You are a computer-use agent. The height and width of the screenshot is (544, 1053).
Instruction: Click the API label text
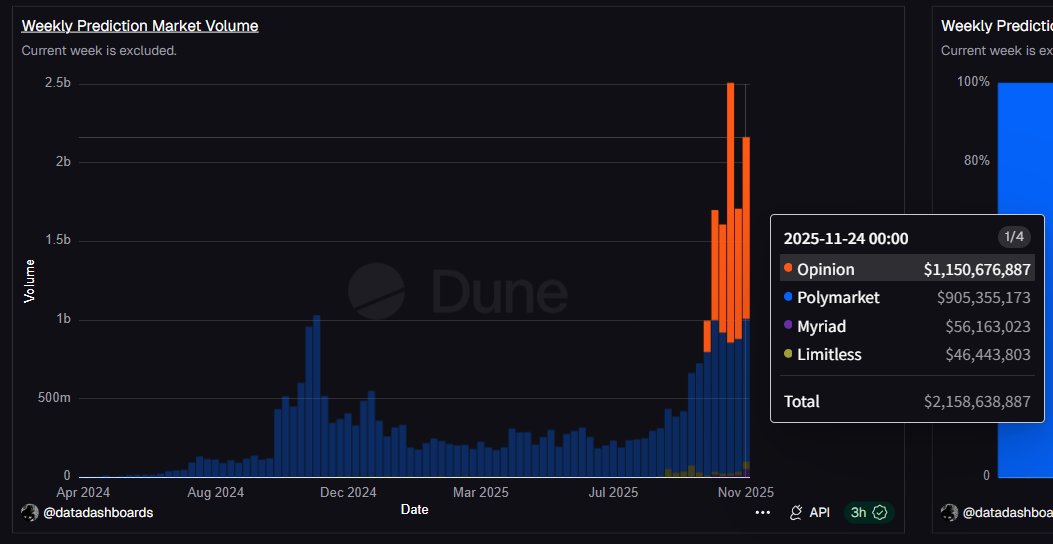click(819, 512)
